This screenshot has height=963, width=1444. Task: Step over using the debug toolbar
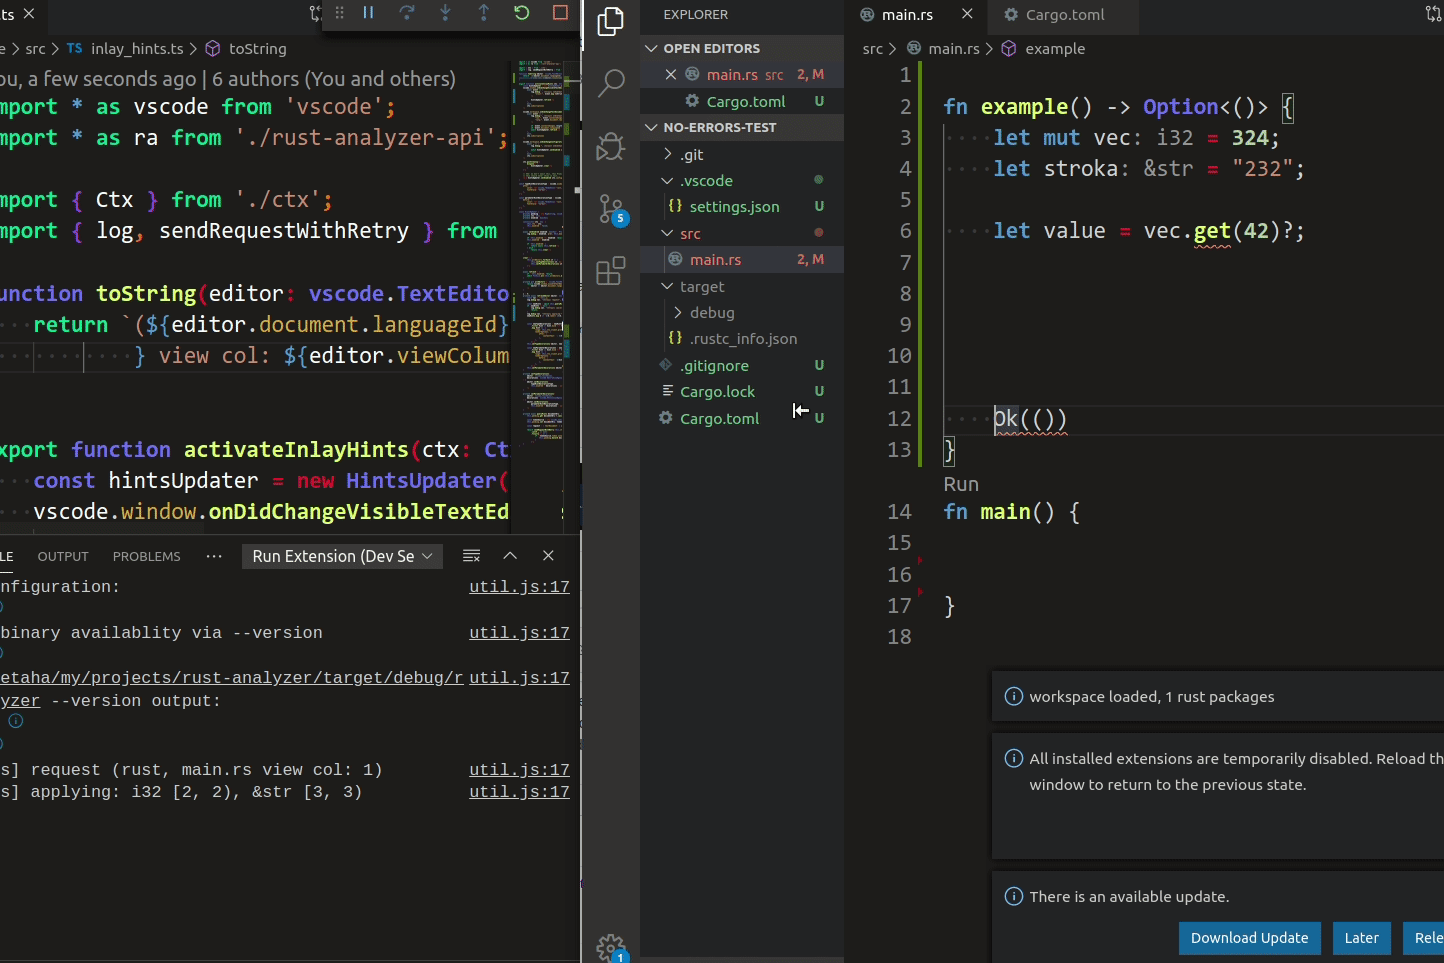[407, 14]
